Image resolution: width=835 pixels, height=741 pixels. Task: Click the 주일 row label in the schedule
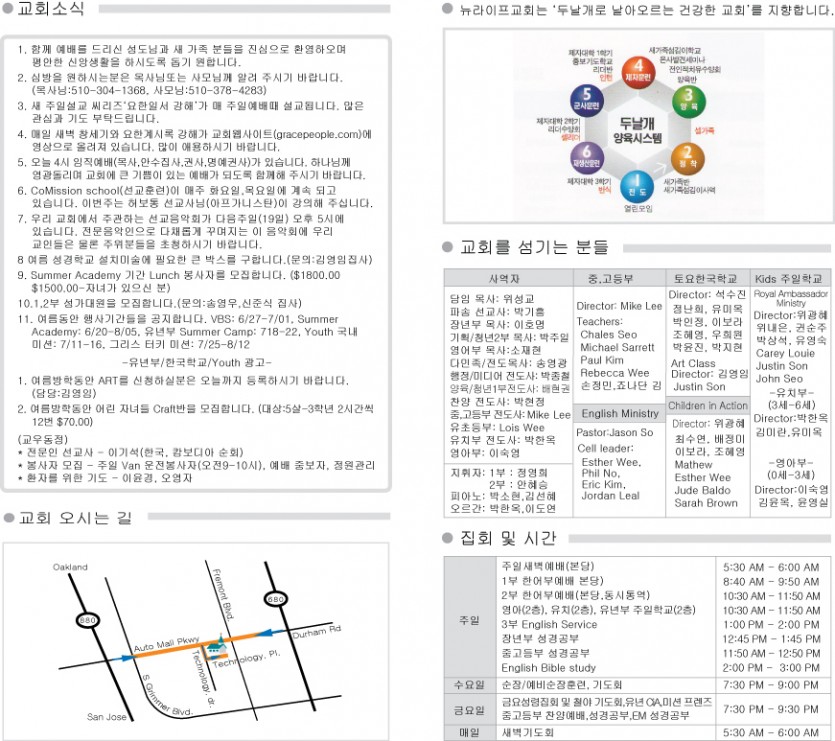click(x=469, y=620)
